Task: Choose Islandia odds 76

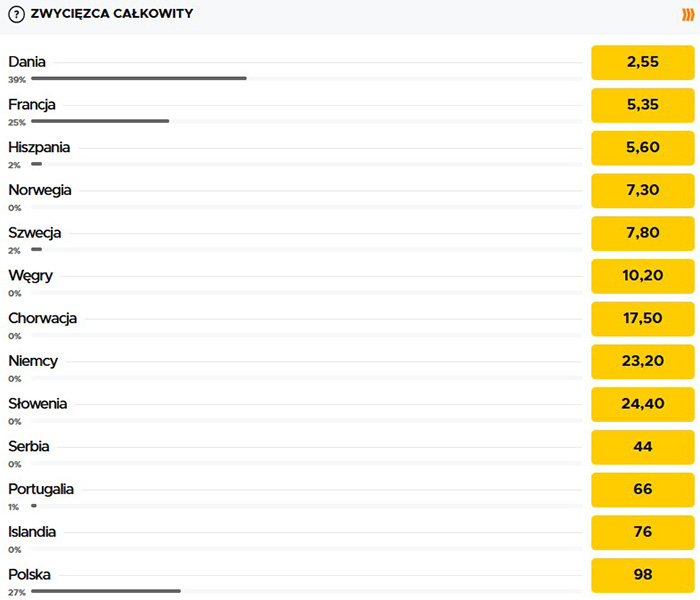Action: (x=642, y=532)
